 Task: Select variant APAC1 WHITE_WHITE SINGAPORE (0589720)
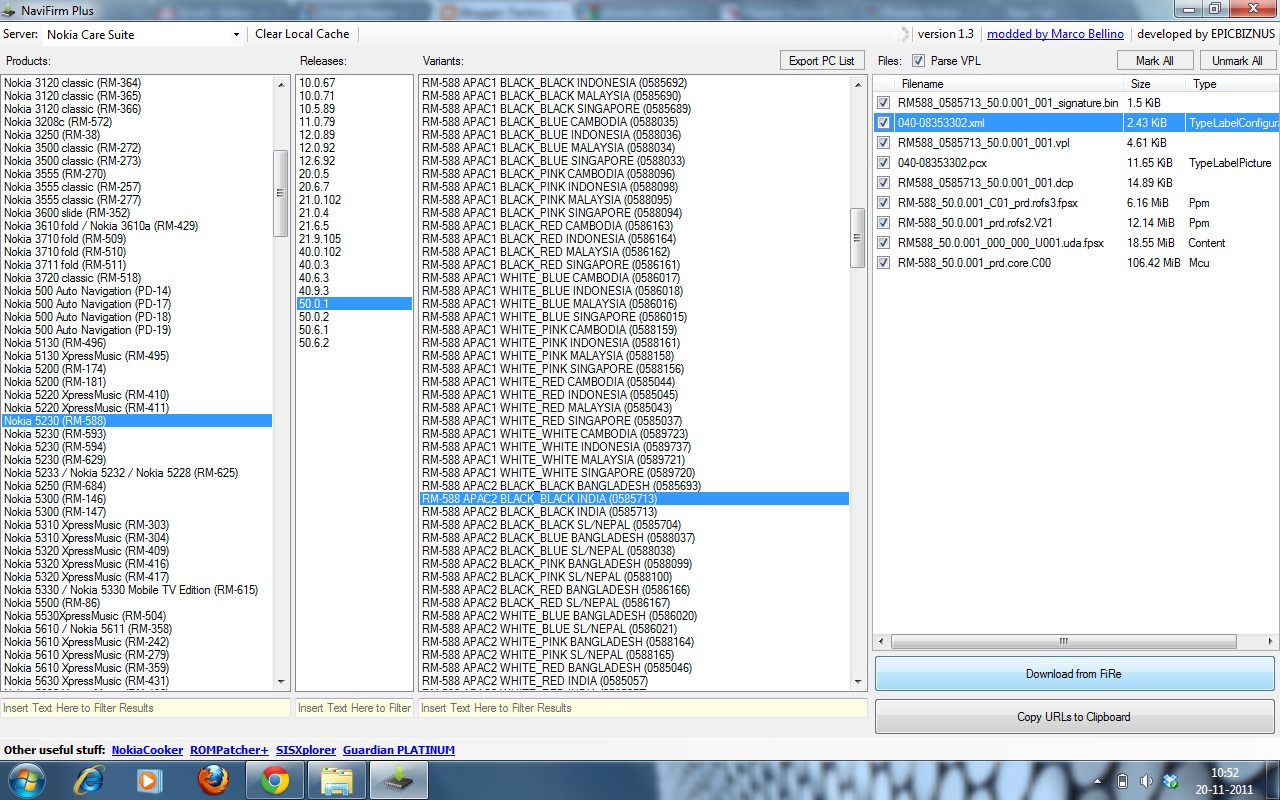pyautogui.click(x=634, y=473)
